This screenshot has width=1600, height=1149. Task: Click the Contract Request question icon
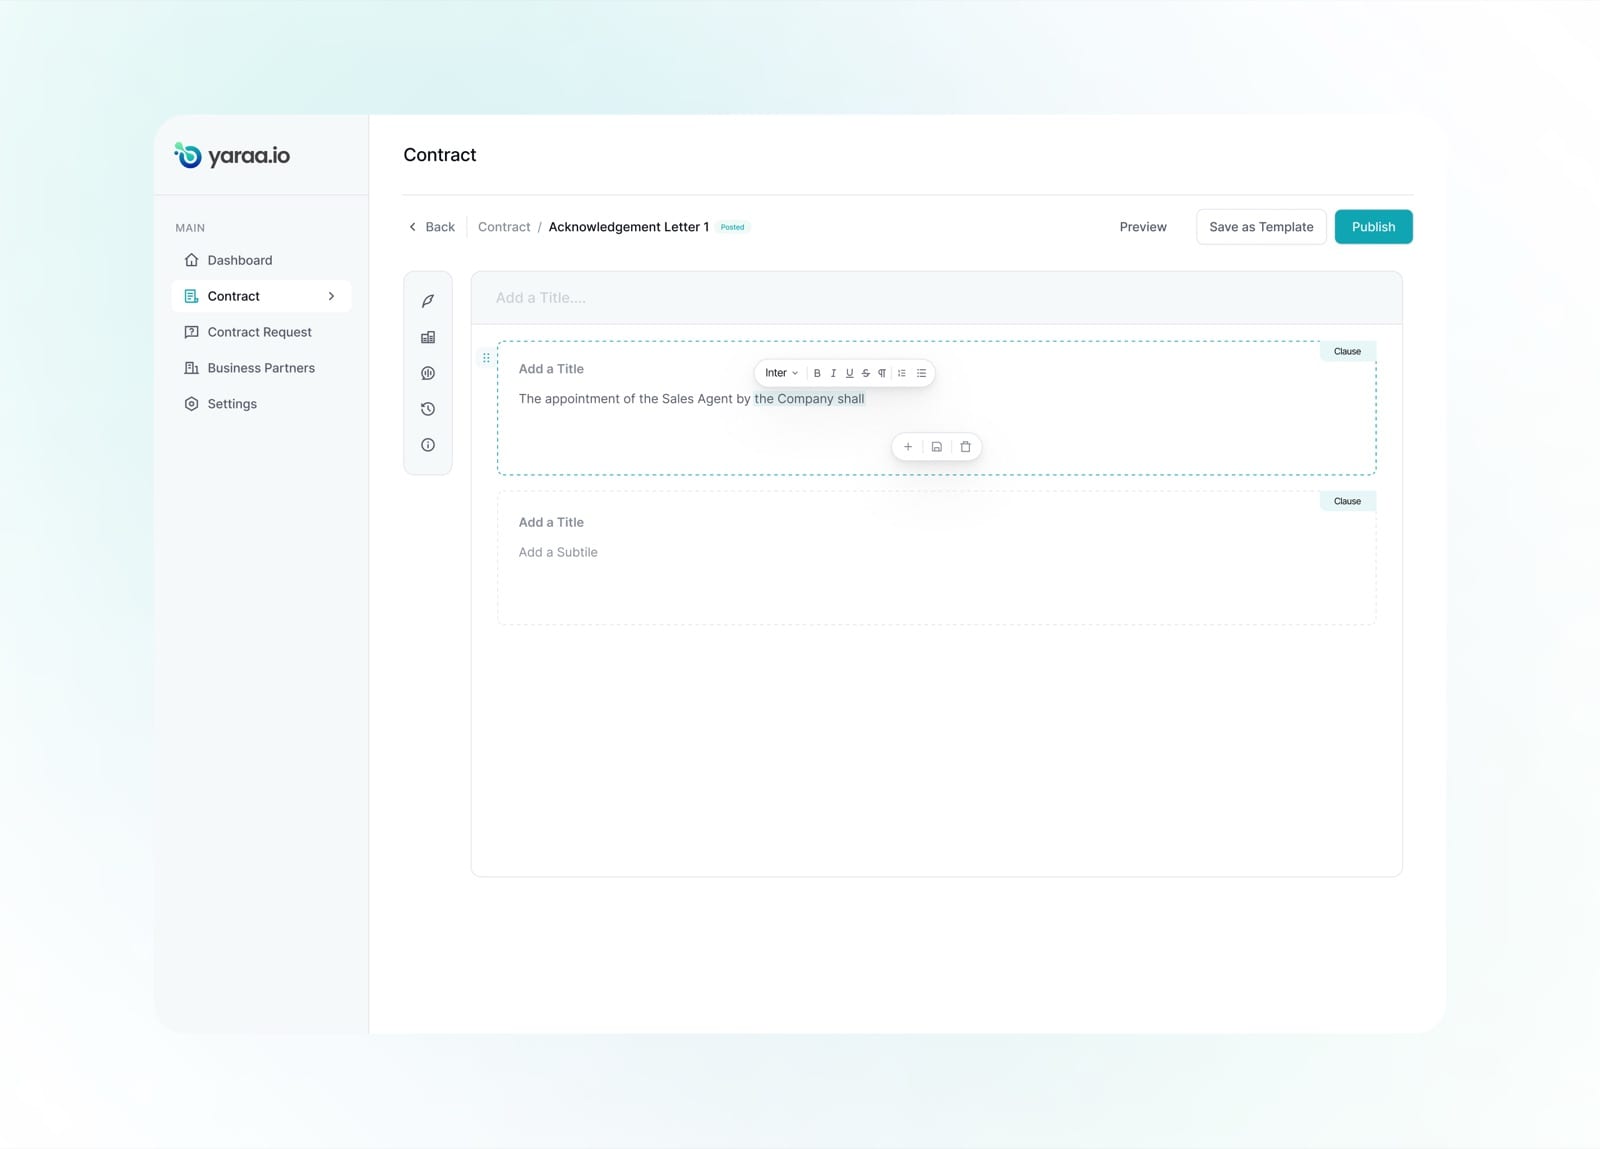coord(191,332)
